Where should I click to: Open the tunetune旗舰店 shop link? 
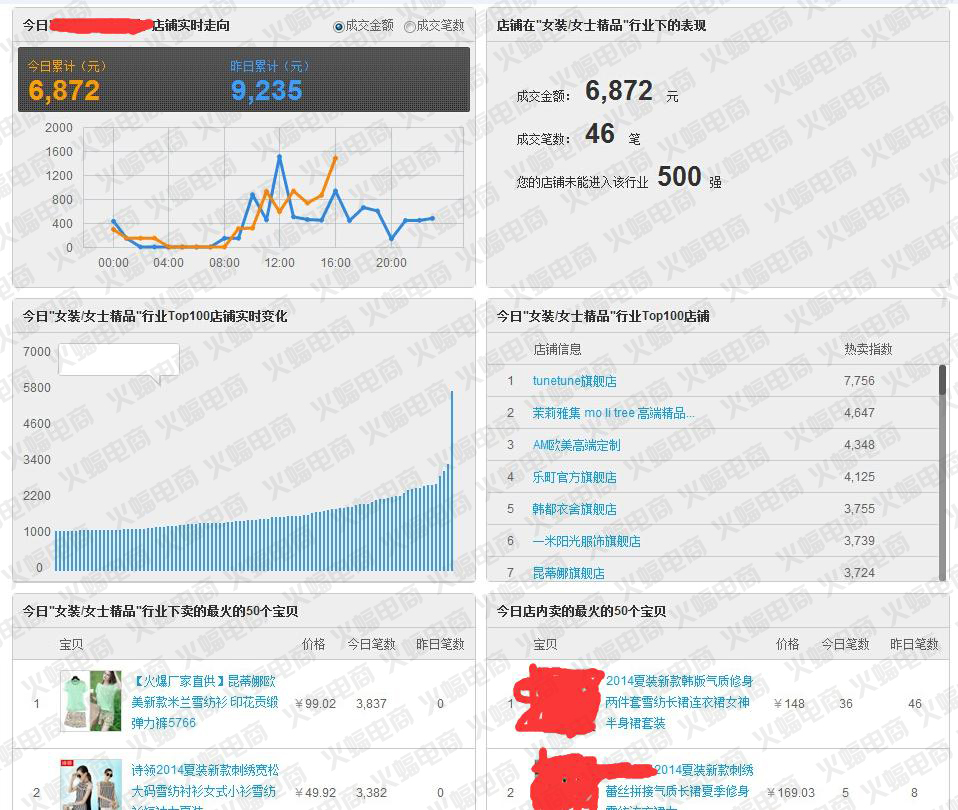click(574, 381)
